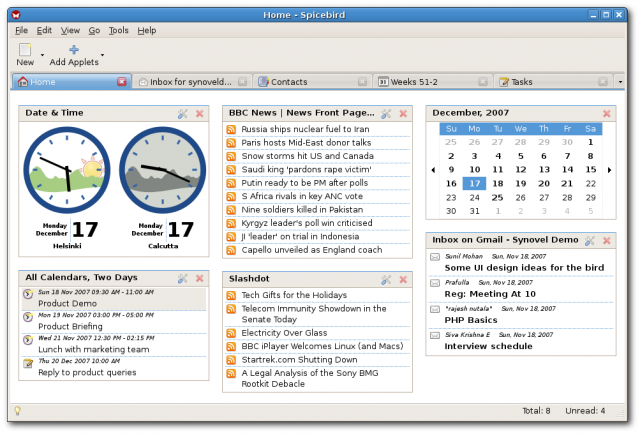Open 'Tech Gifts for the Holidays' story

294,295
